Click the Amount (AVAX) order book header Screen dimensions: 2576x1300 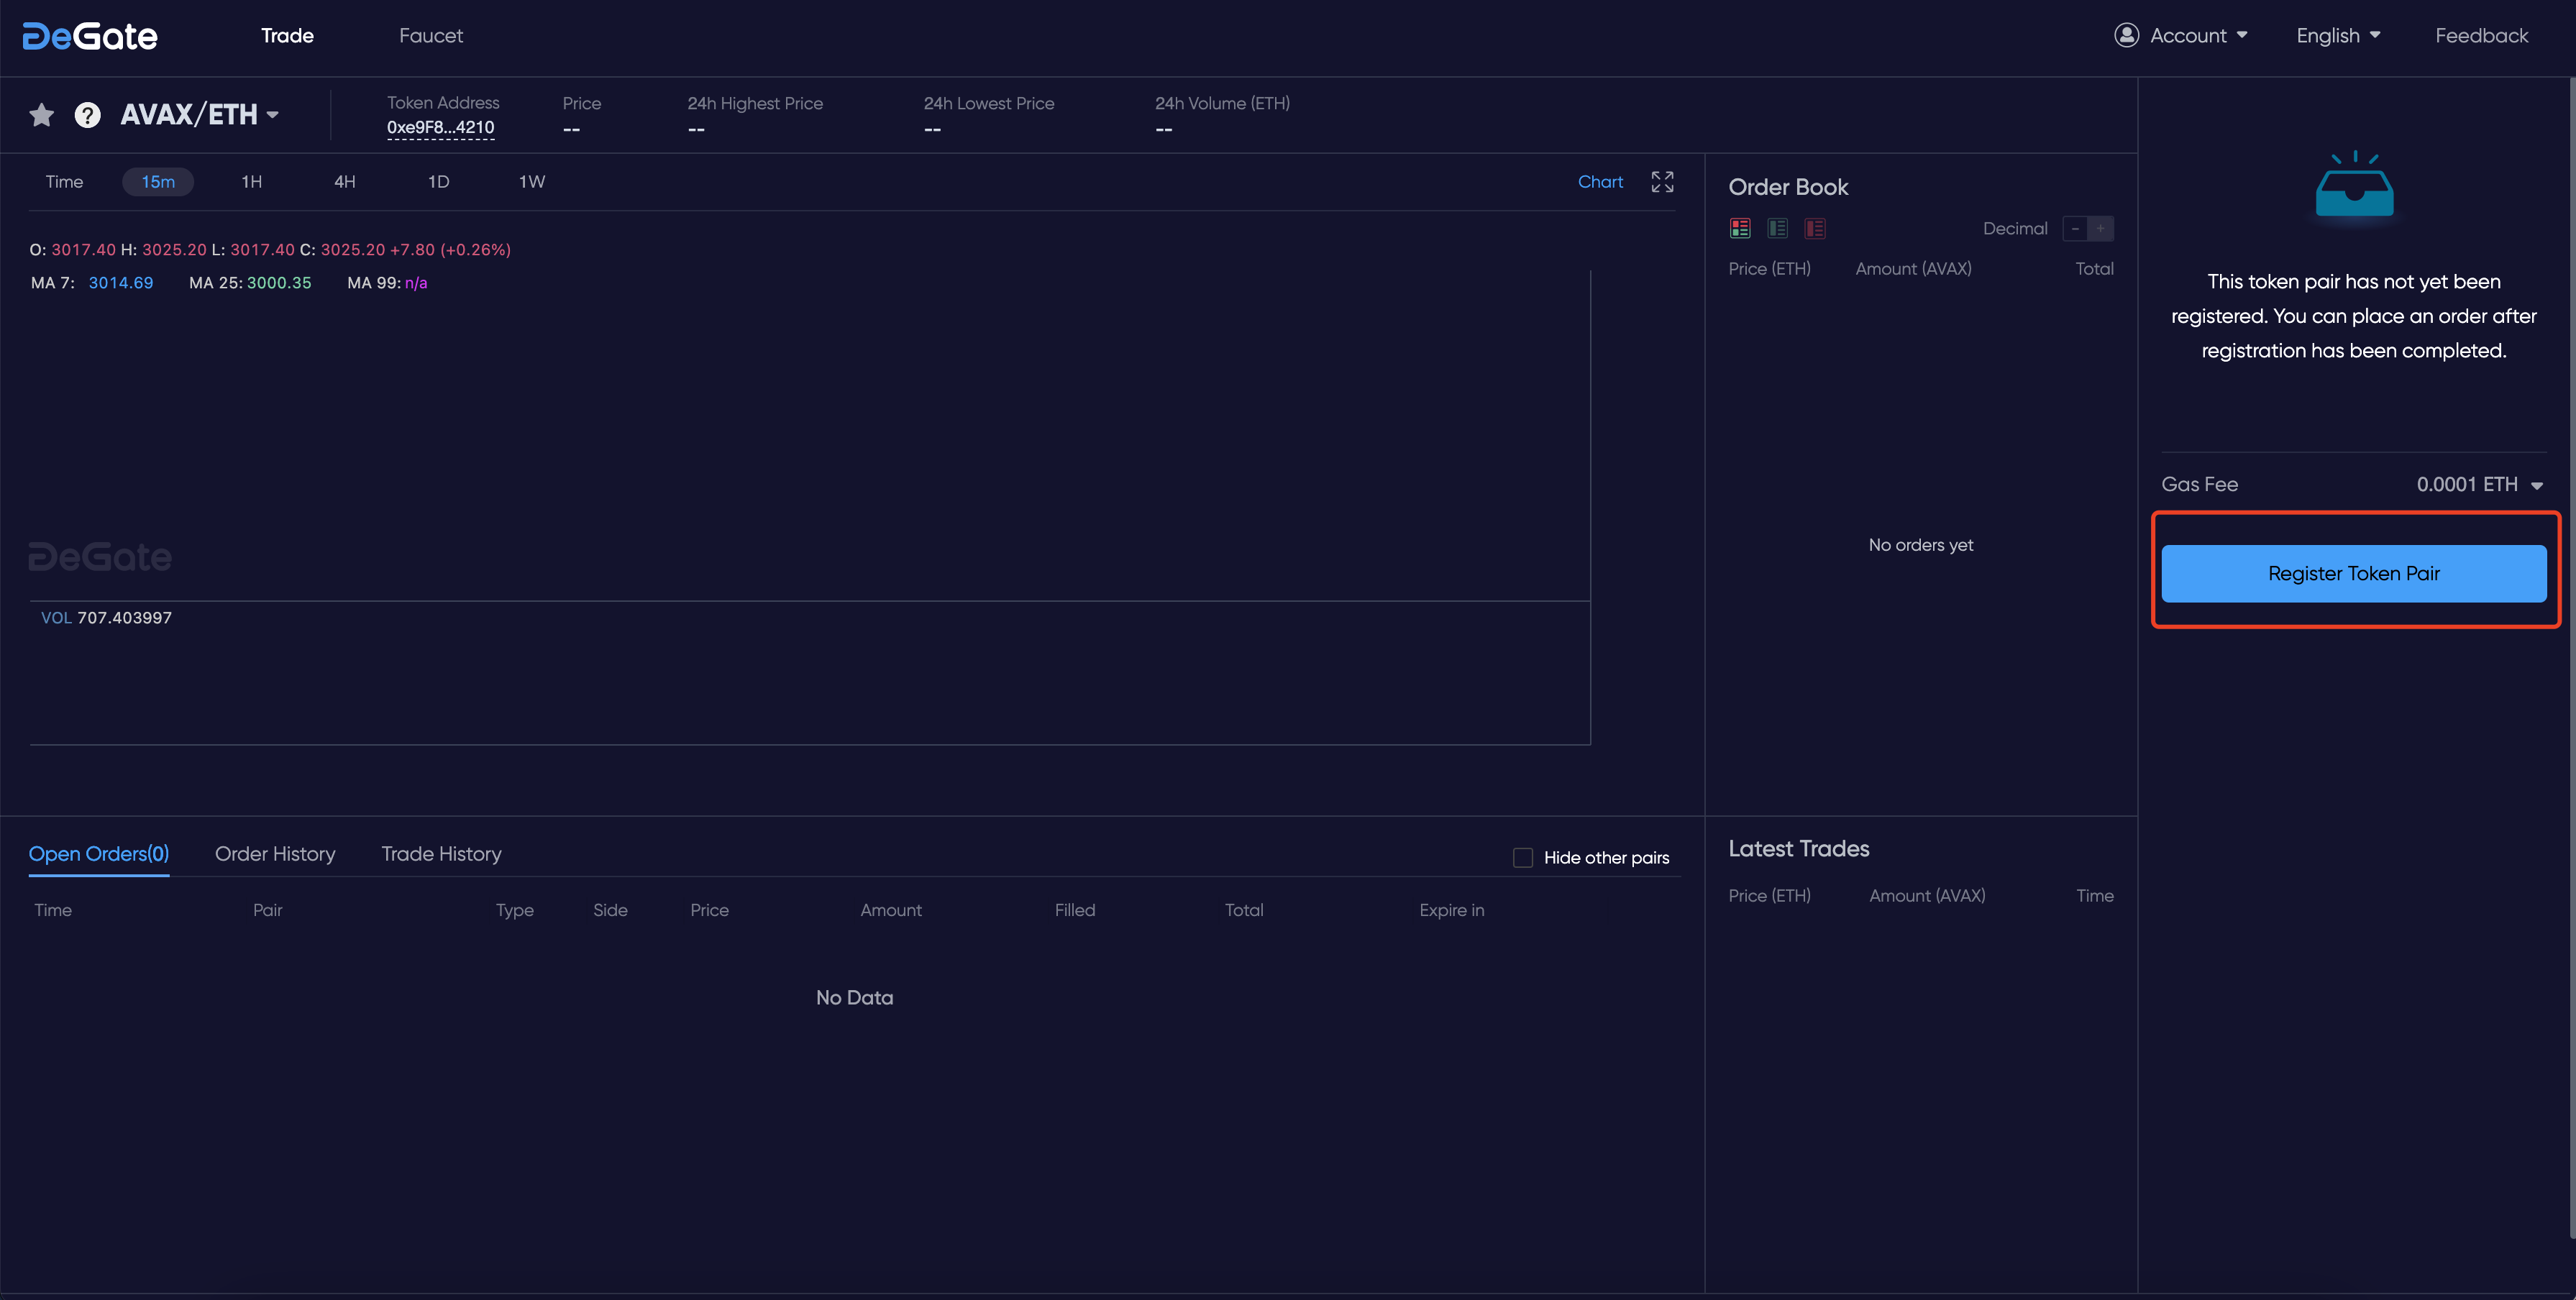pos(1913,268)
